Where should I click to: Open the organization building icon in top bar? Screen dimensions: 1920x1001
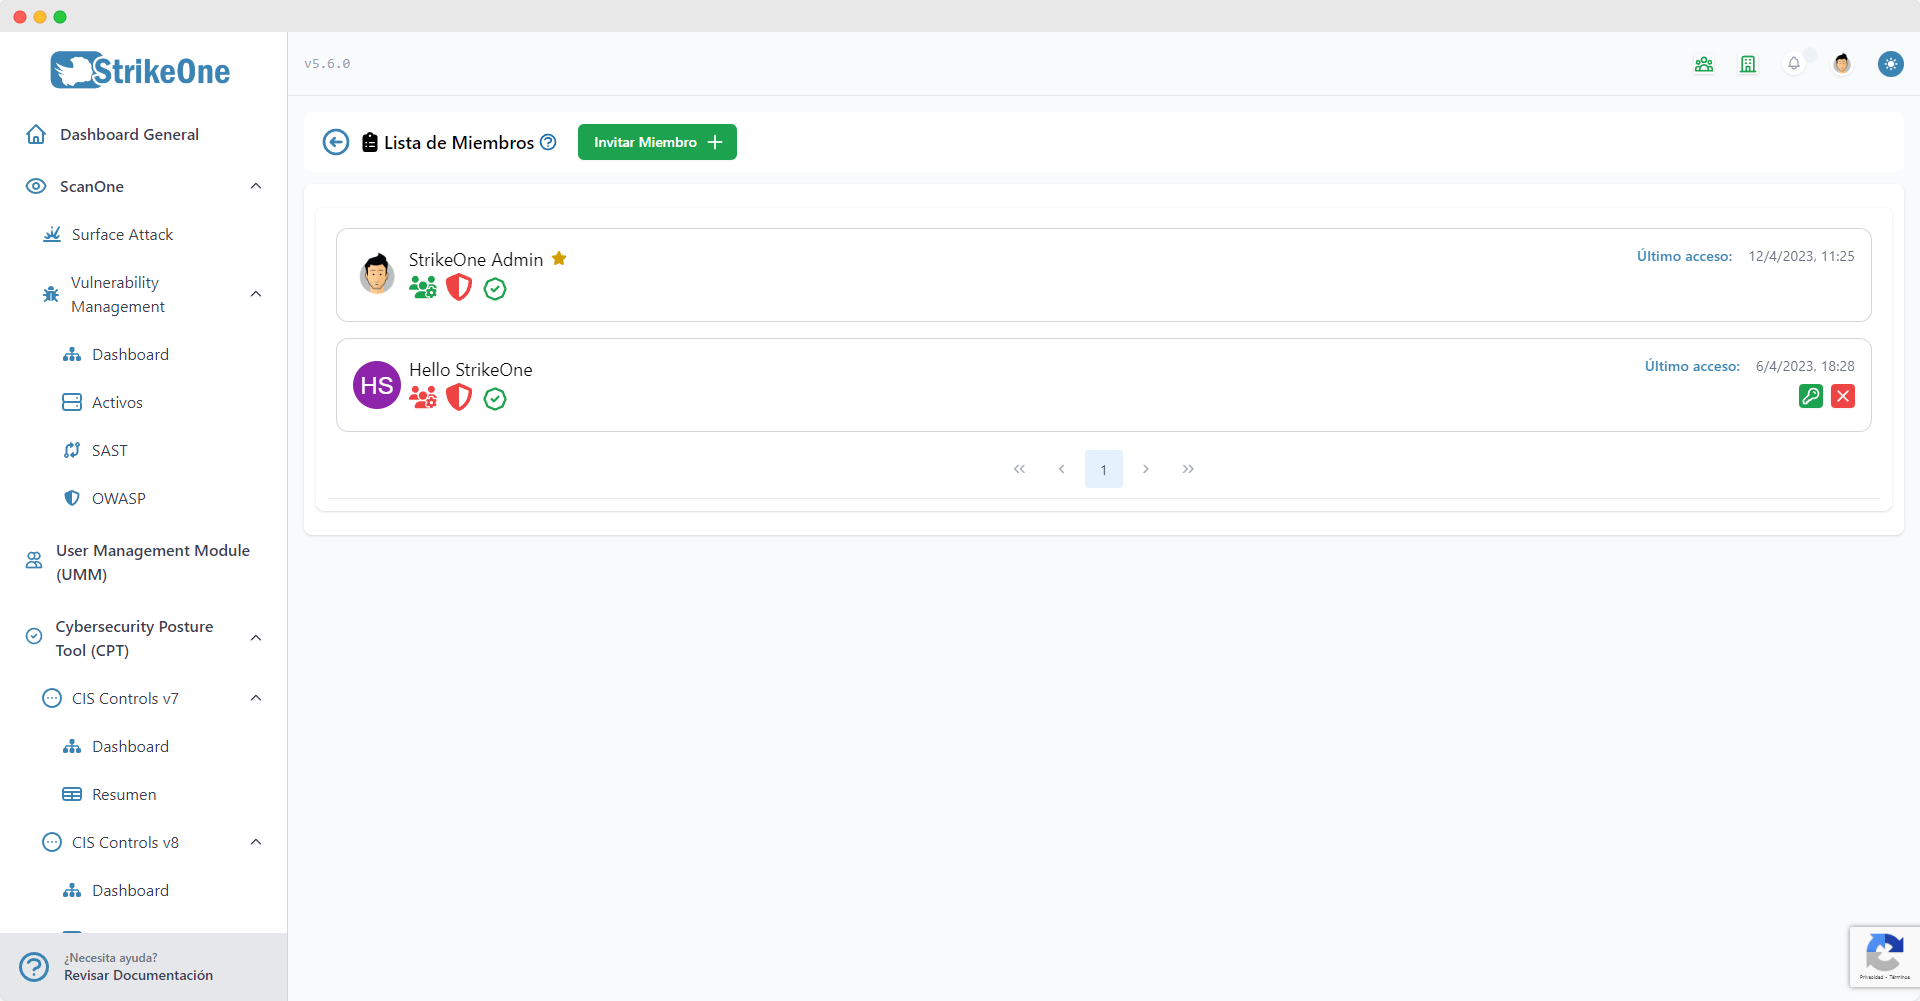pyautogui.click(x=1748, y=64)
